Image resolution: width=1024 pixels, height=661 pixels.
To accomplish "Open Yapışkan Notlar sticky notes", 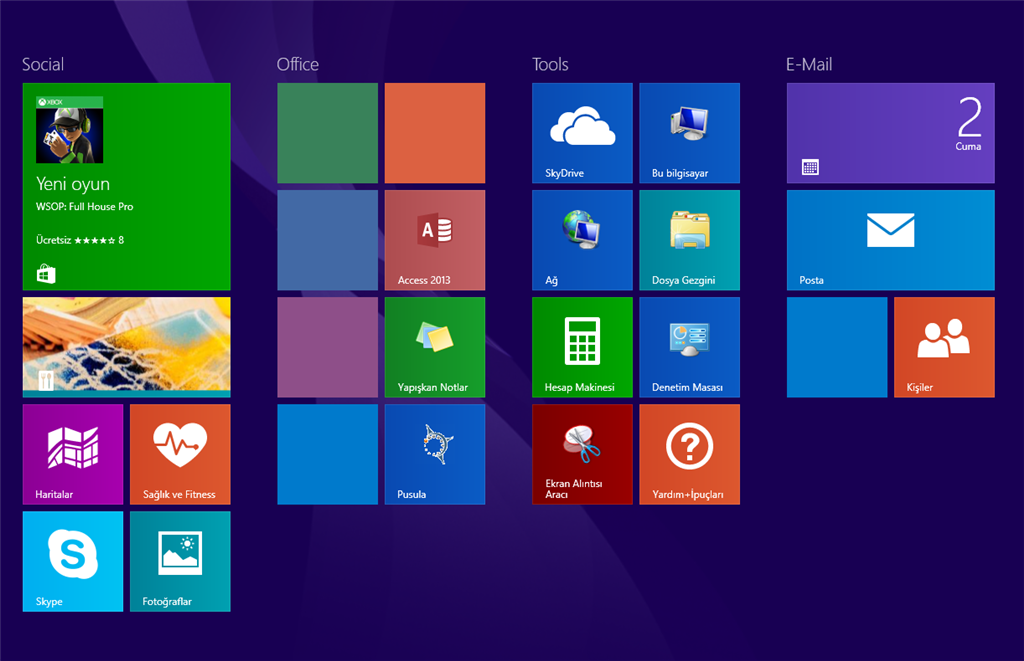I will click(434, 347).
